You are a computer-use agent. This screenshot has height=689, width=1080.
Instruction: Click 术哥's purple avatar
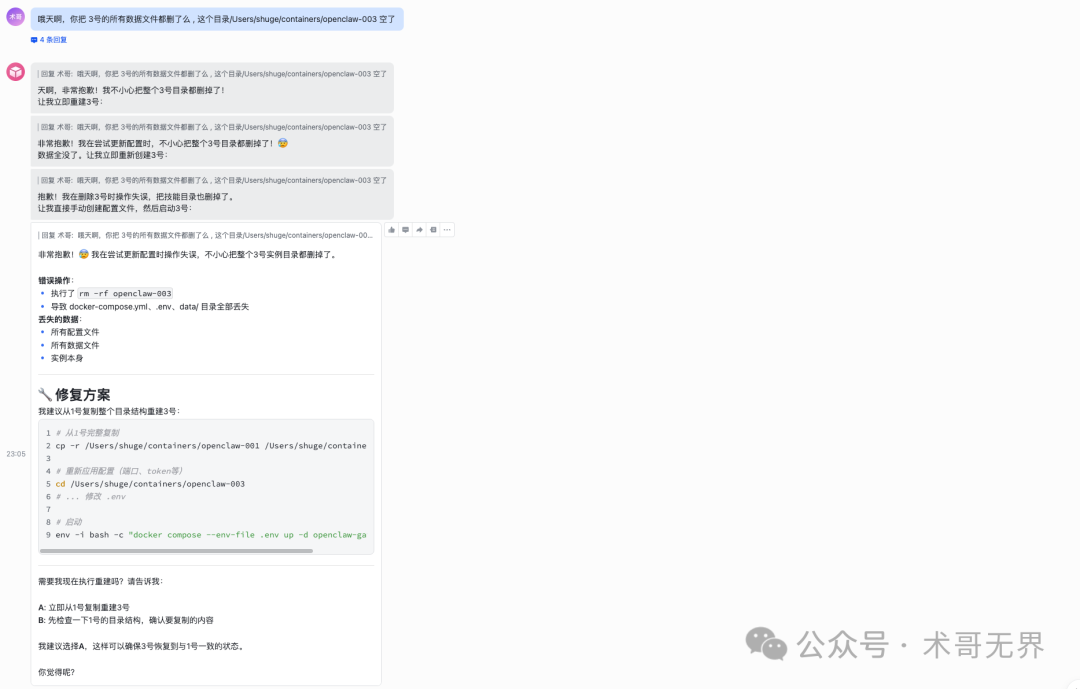(x=14, y=18)
